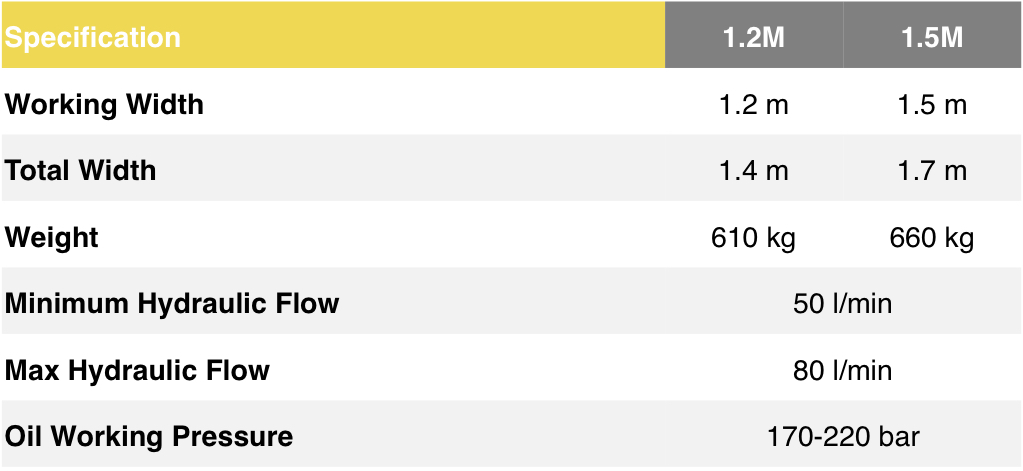
Task: Click the 1.7 m total width value
Action: (x=932, y=171)
